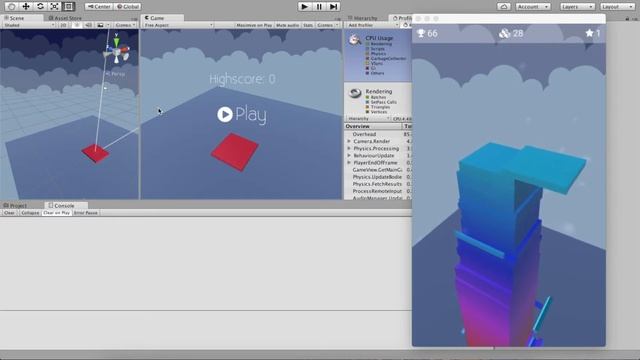Expand PlayerEndOfFrame row
This screenshot has width=640, height=360.
pos(349,163)
